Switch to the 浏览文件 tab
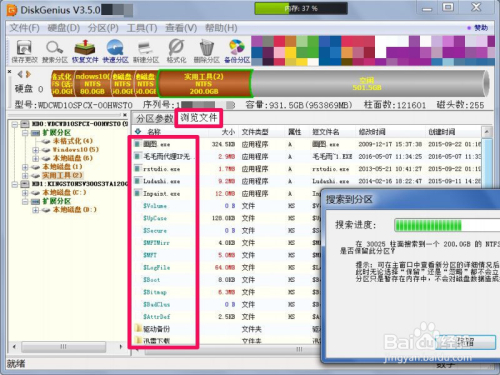 coord(199,118)
